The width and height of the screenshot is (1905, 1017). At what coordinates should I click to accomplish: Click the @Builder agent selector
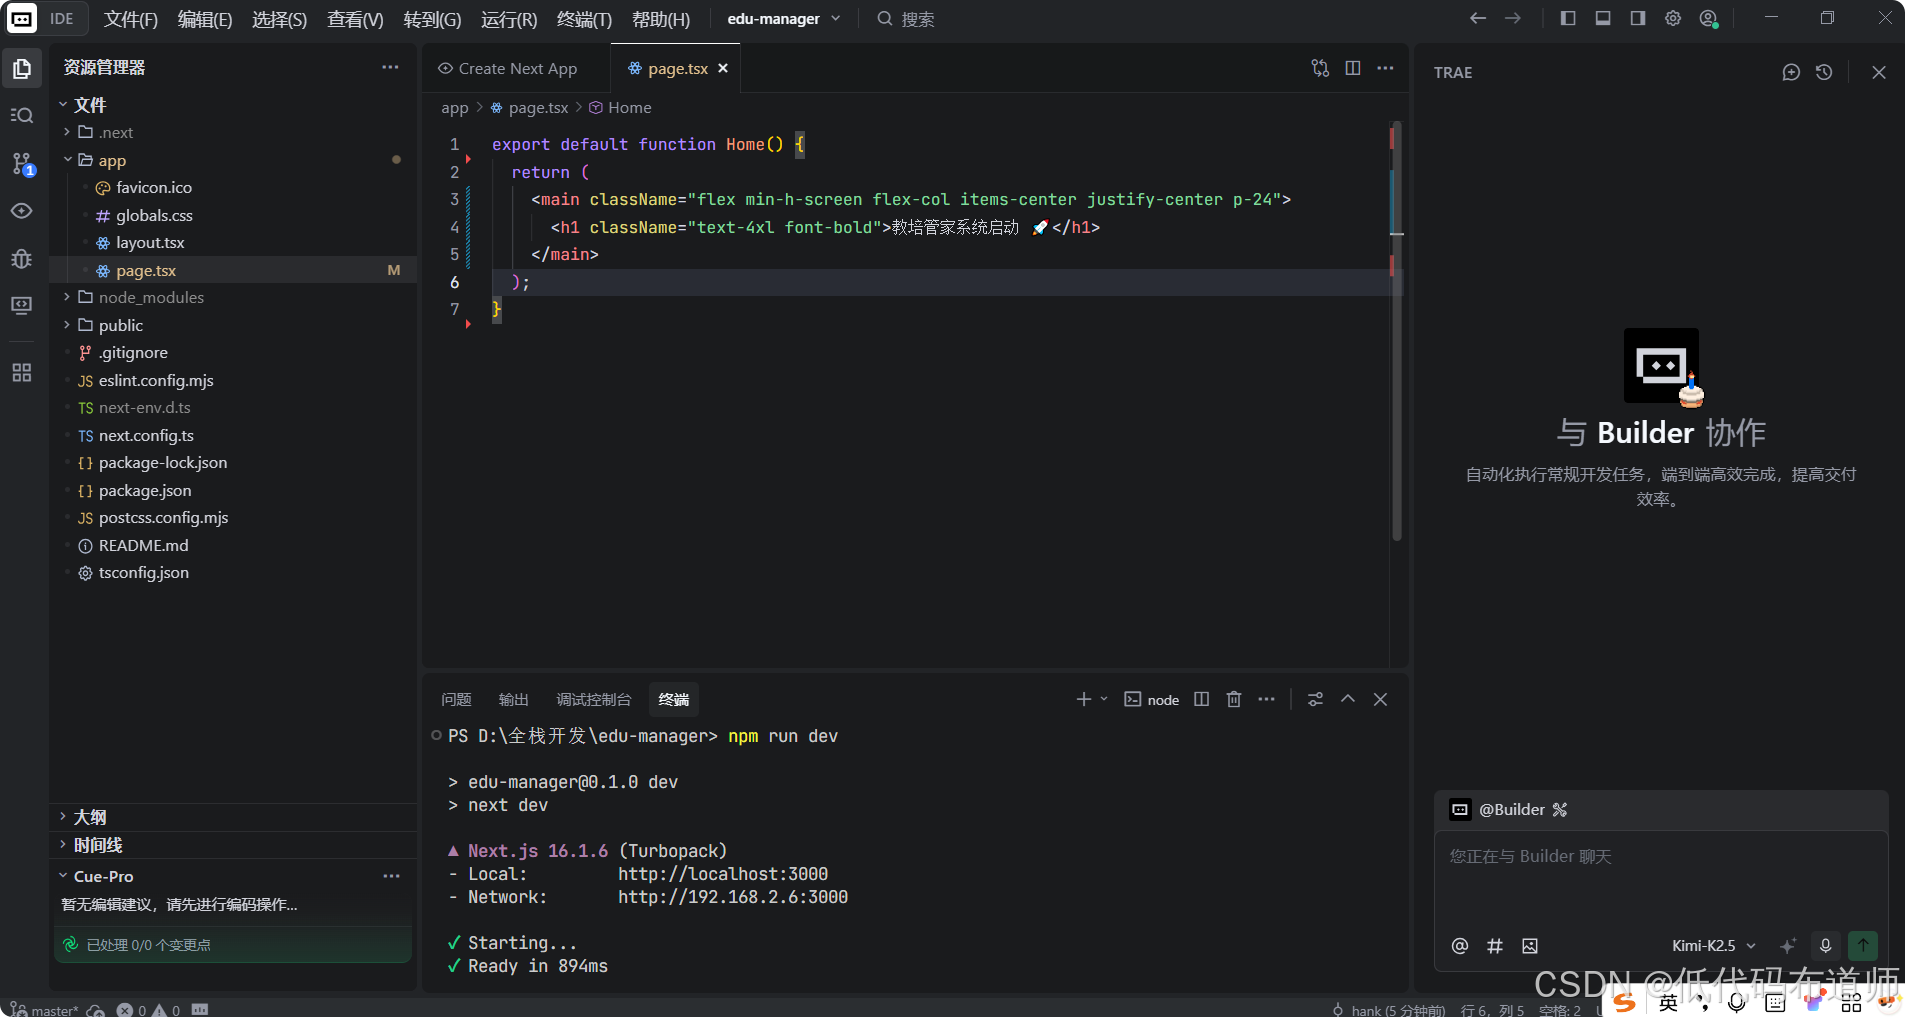[x=1510, y=809]
